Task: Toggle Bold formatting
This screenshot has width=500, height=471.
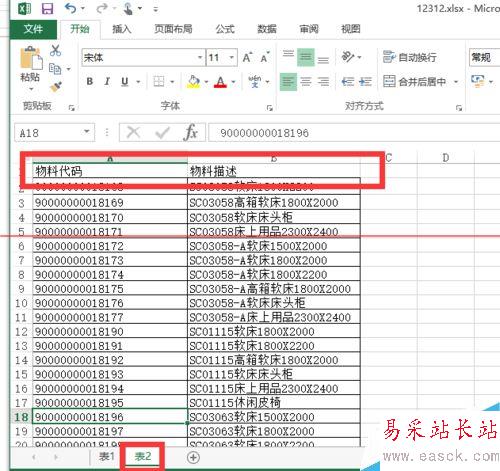Action: point(89,81)
